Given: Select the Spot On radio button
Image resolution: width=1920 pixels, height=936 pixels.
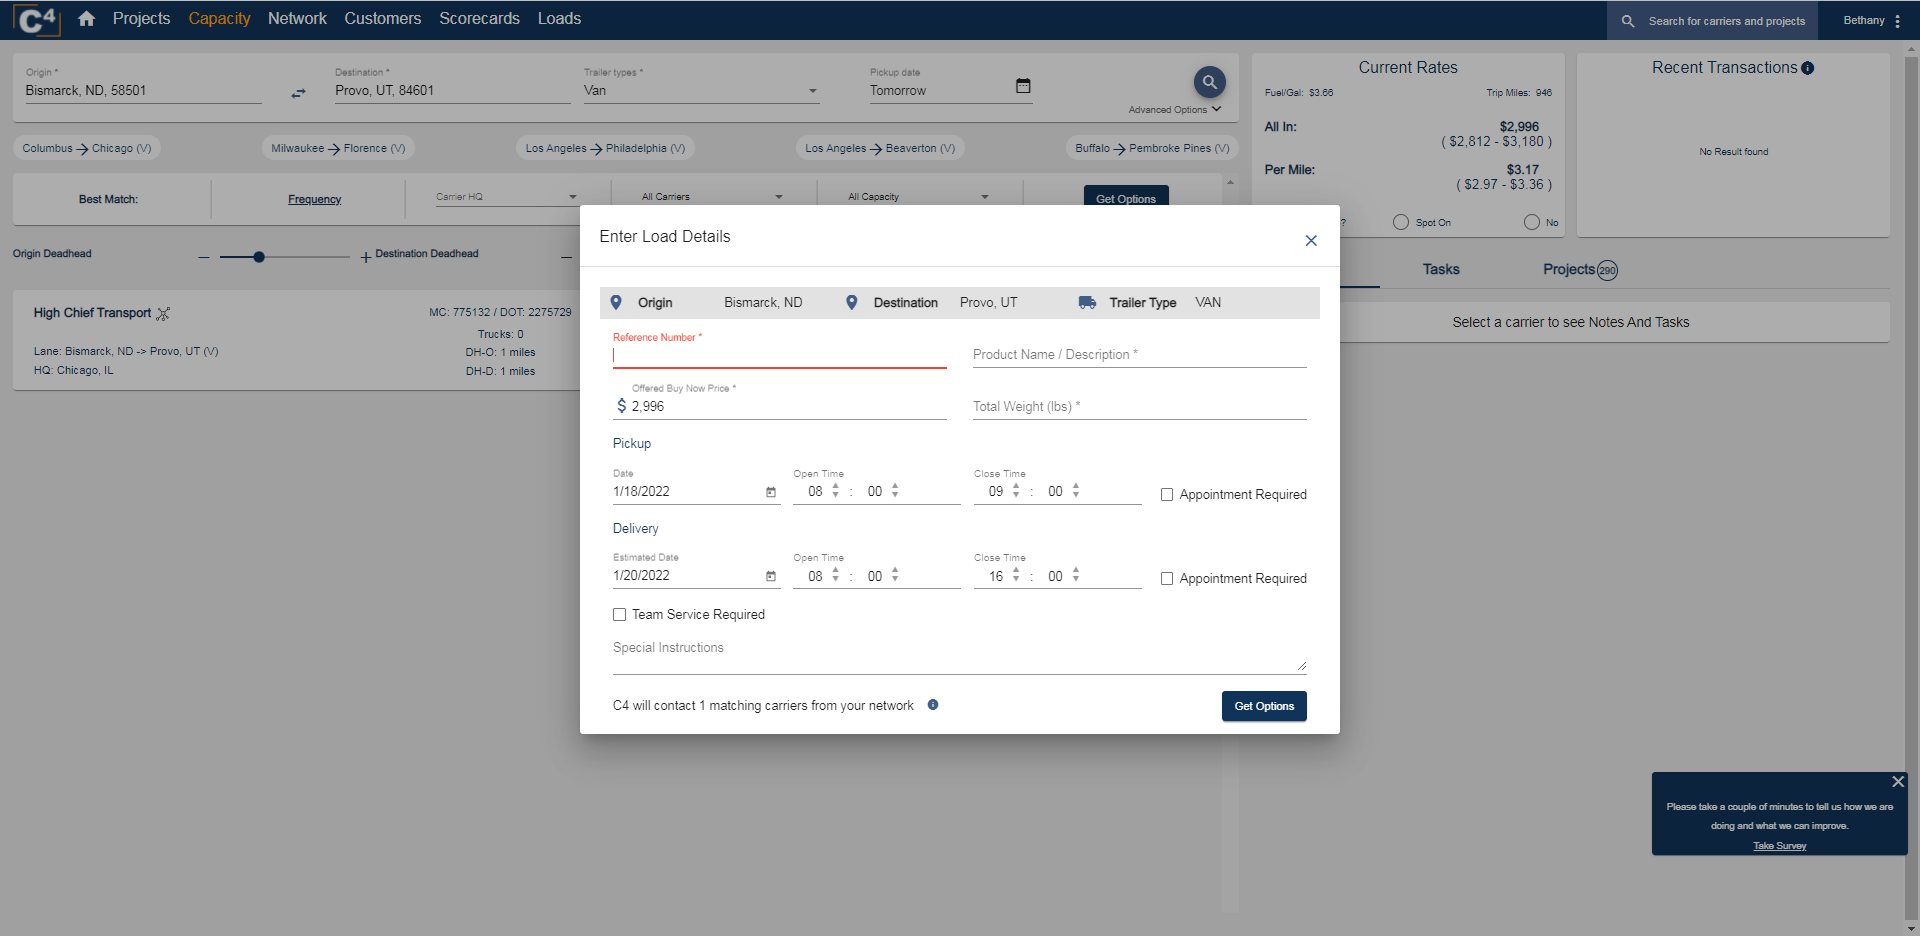Looking at the screenshot, I should [1400, 222].
